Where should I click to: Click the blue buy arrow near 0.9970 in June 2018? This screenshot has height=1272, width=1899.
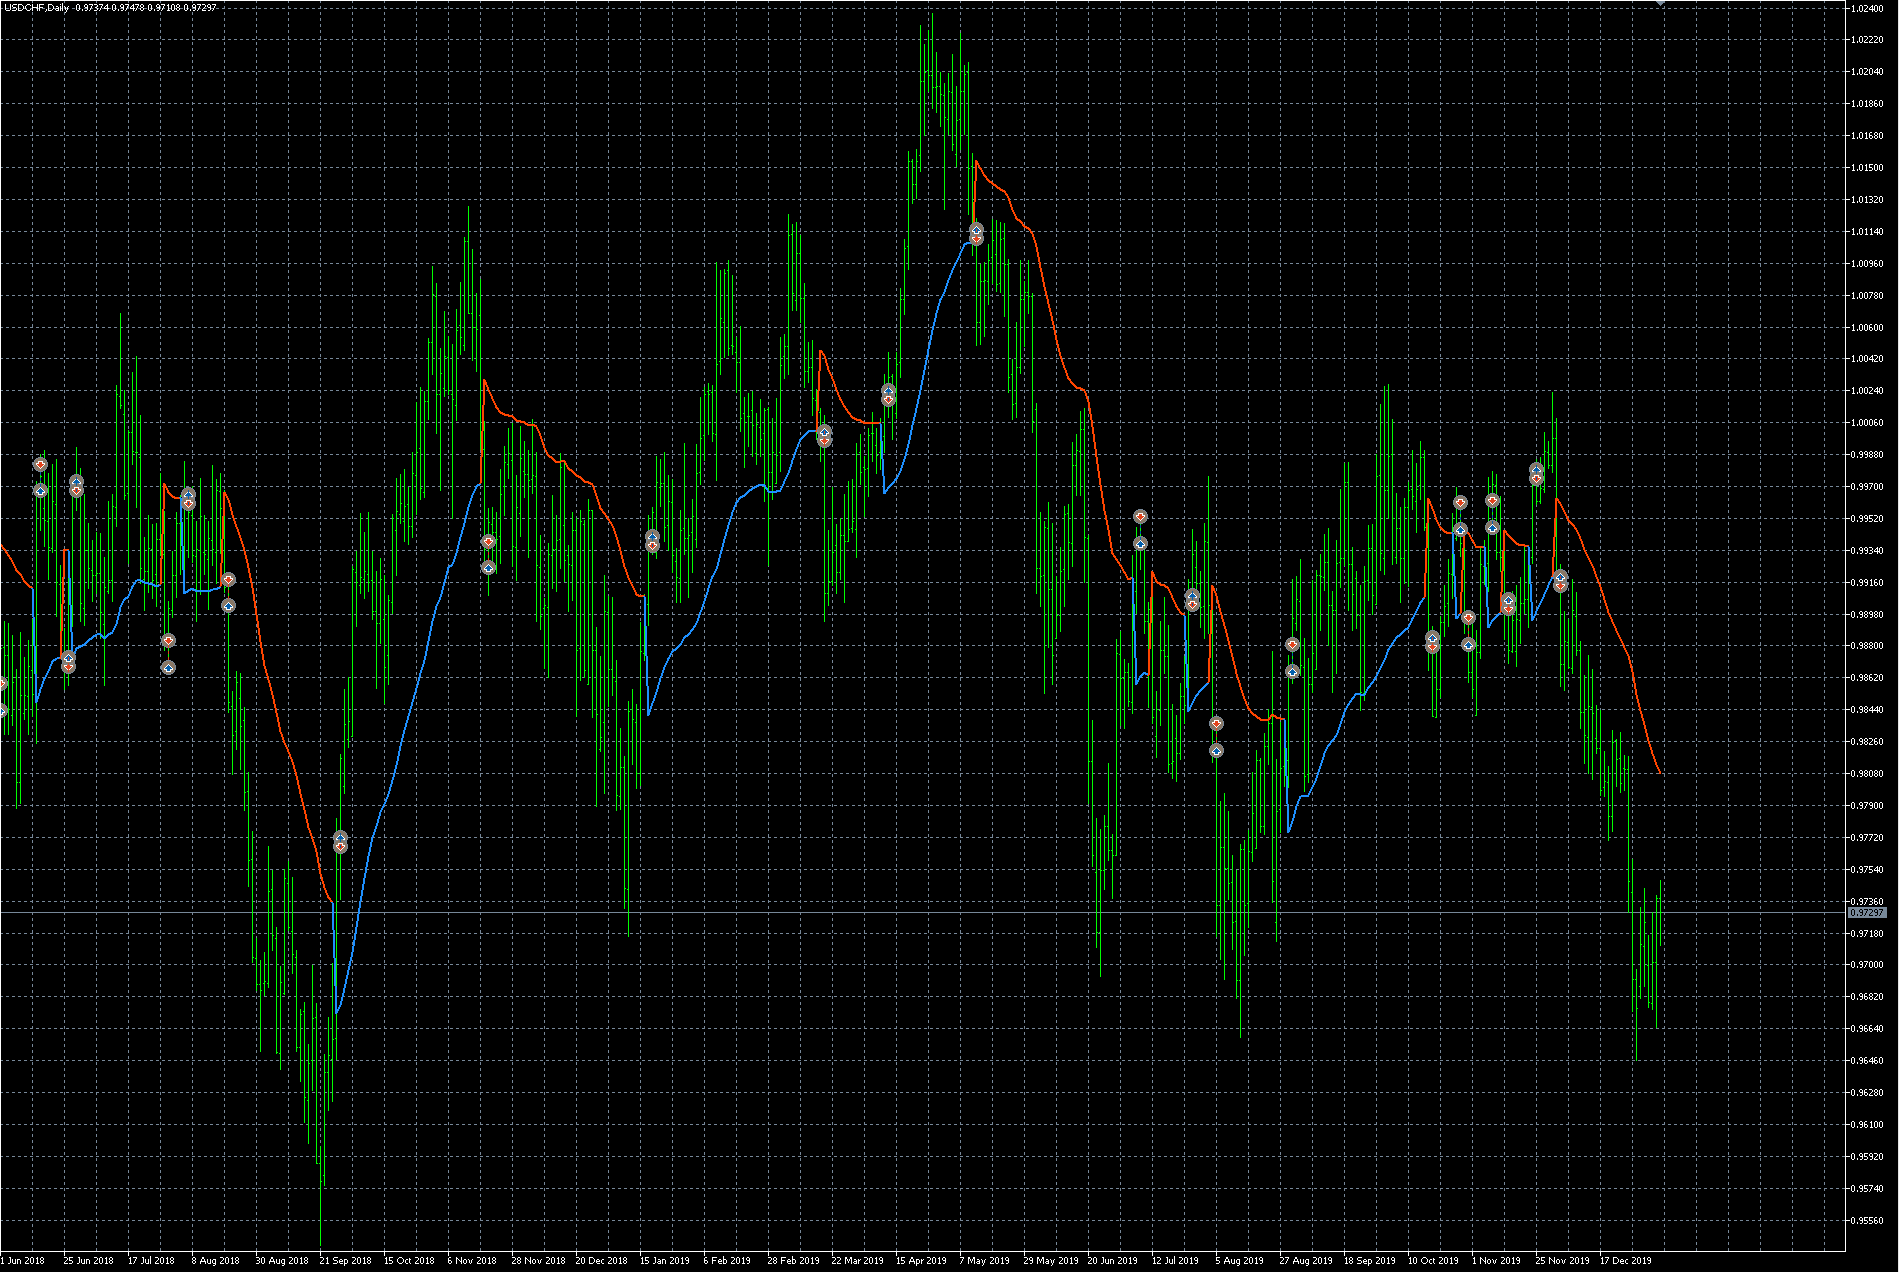point(40,491)
